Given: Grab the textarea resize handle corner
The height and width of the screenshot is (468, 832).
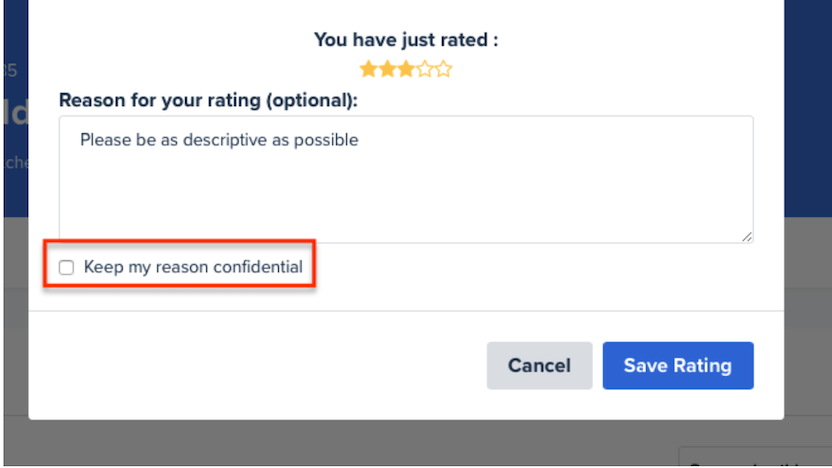Looking at the screenshot, I should coord(747,237).
